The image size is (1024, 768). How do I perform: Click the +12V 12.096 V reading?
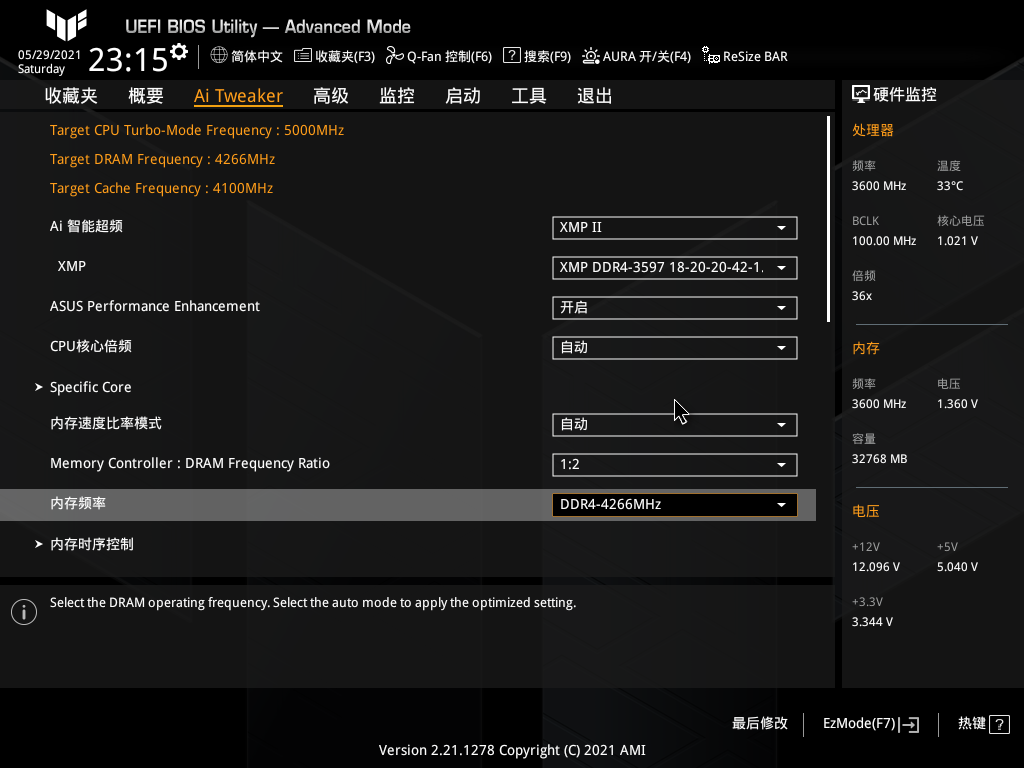pos(876,567)
